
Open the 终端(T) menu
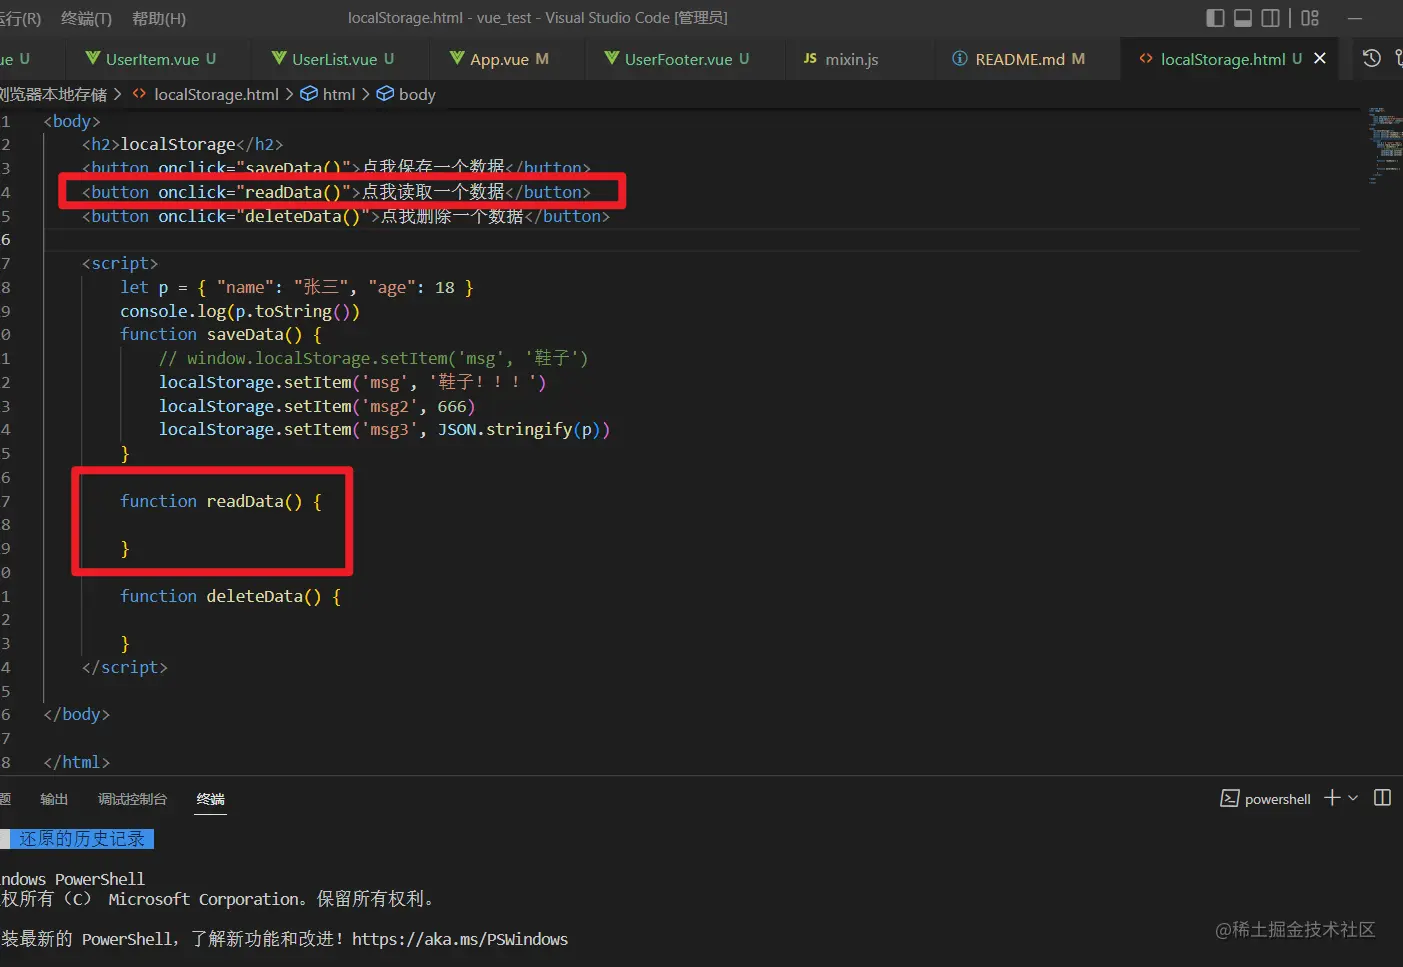(86, 18)
